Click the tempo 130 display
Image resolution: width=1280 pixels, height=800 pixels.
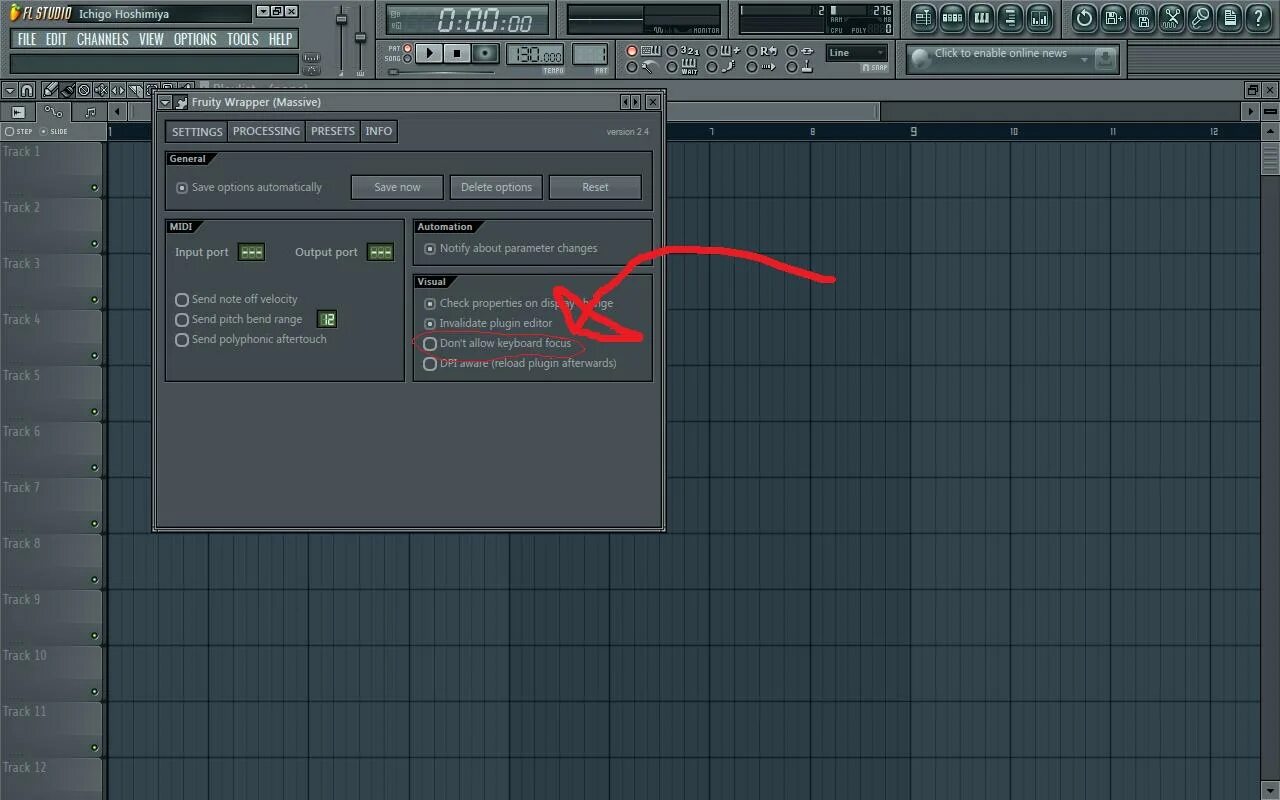click(535, 54)
